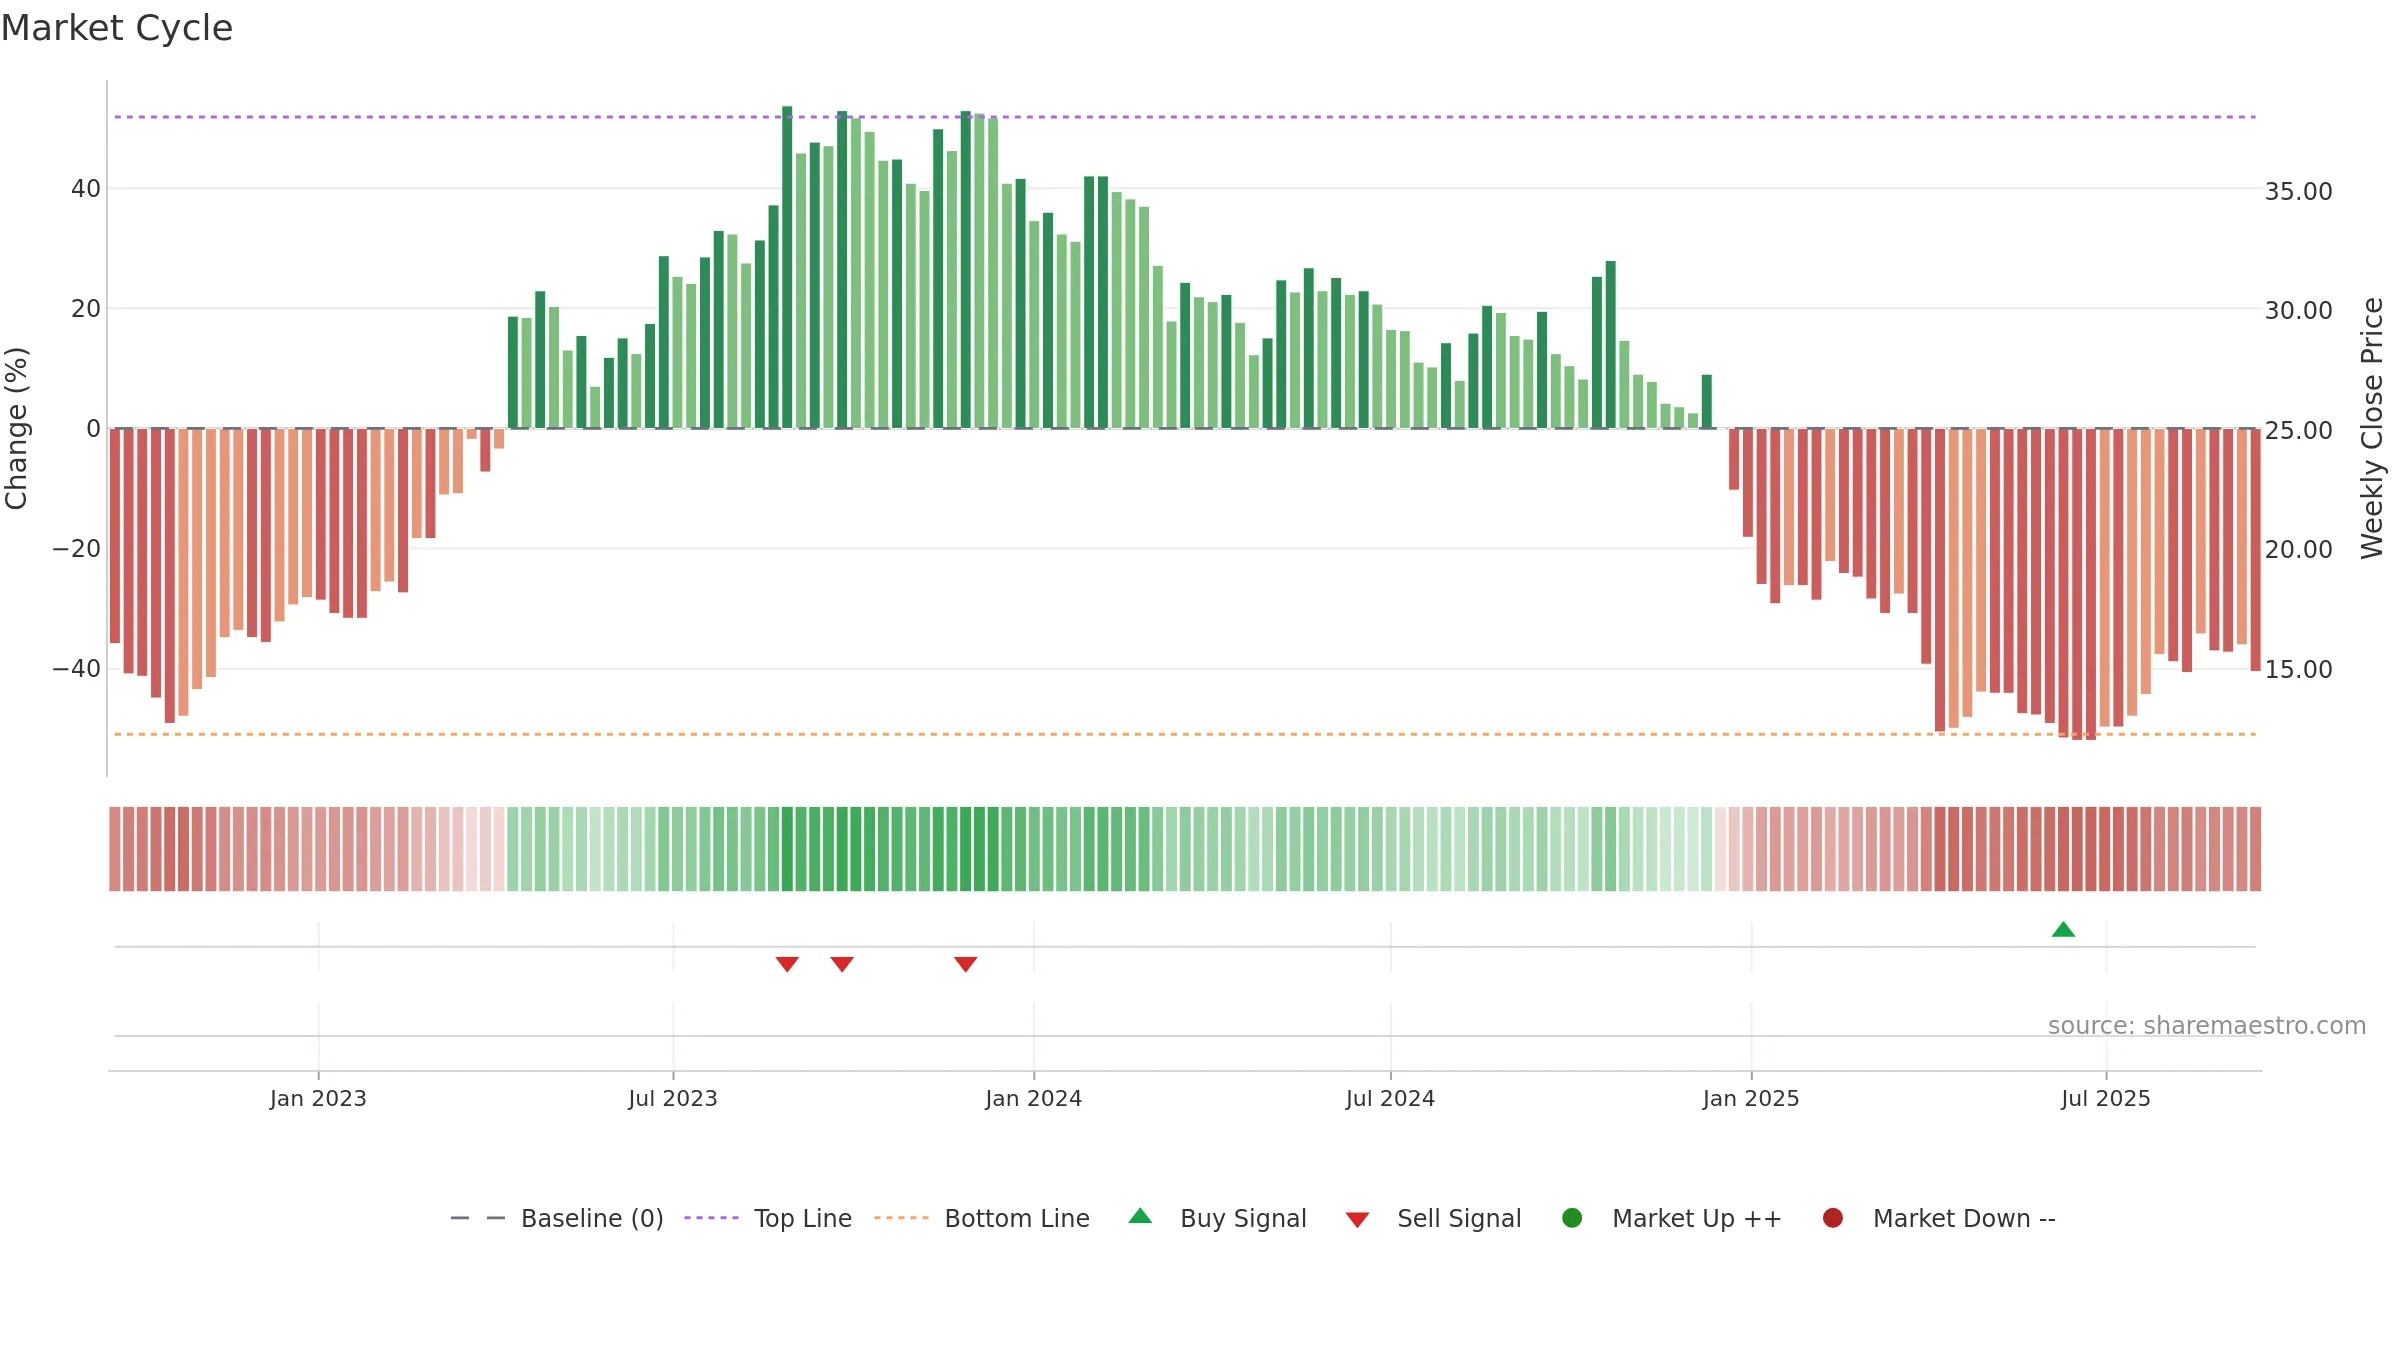Click the source: sharemaestro.com text

(2207, 1026)
